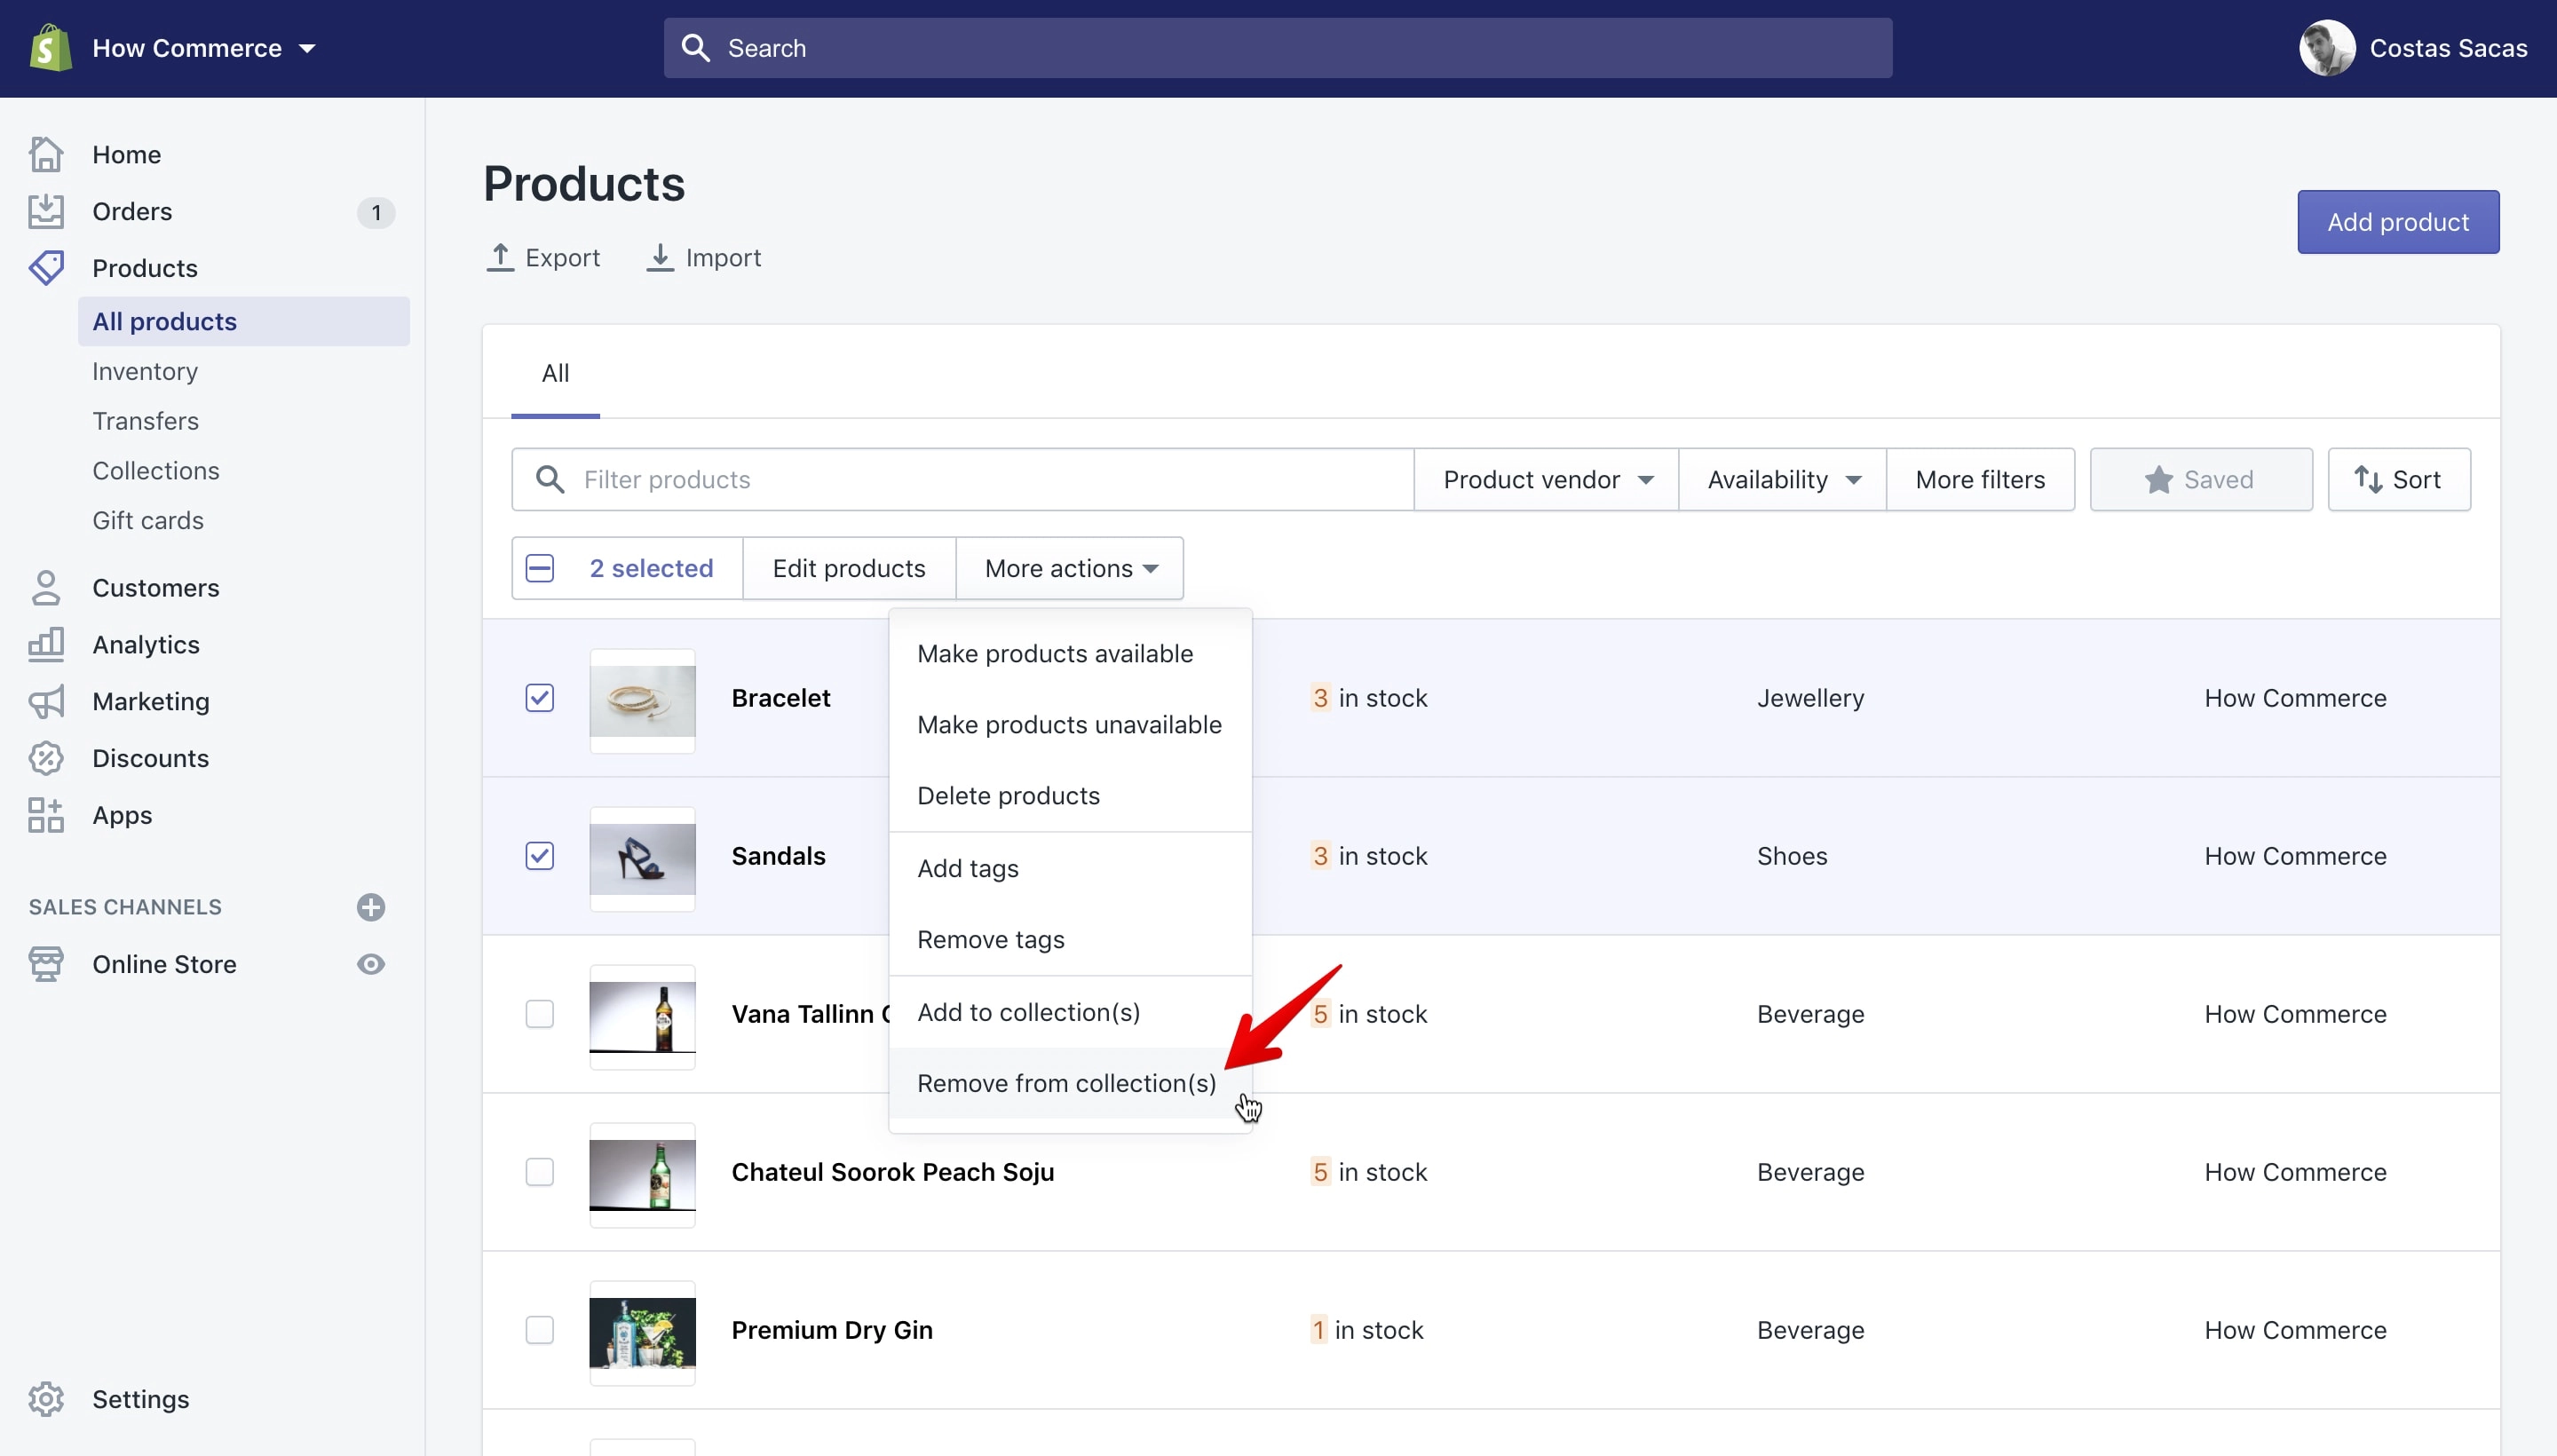
Task: Open the Premium Dry Gin thumbnail
Action: click(643, 1333)
